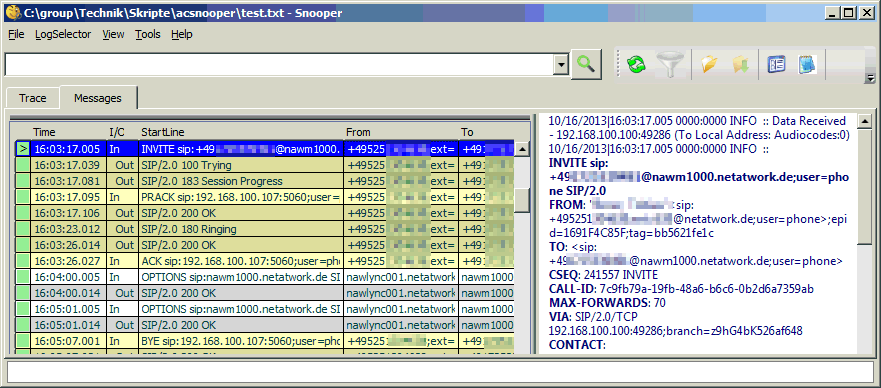Image resolution: width=881 pixels, height=388 pixels.
Task: Expand the toolbar overflow options arrow
Action: point(871,78)
